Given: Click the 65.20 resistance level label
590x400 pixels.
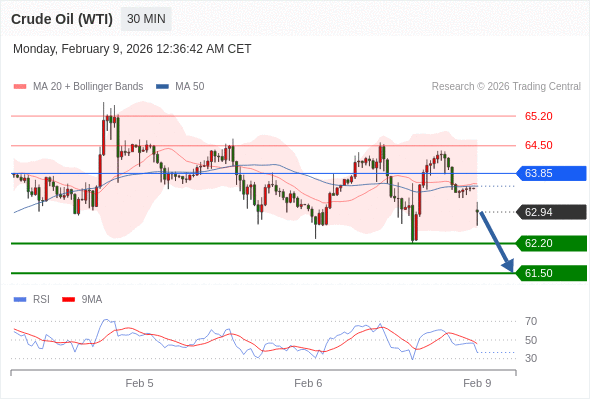Looking at the screenshot, I should (x=538, y=116).
